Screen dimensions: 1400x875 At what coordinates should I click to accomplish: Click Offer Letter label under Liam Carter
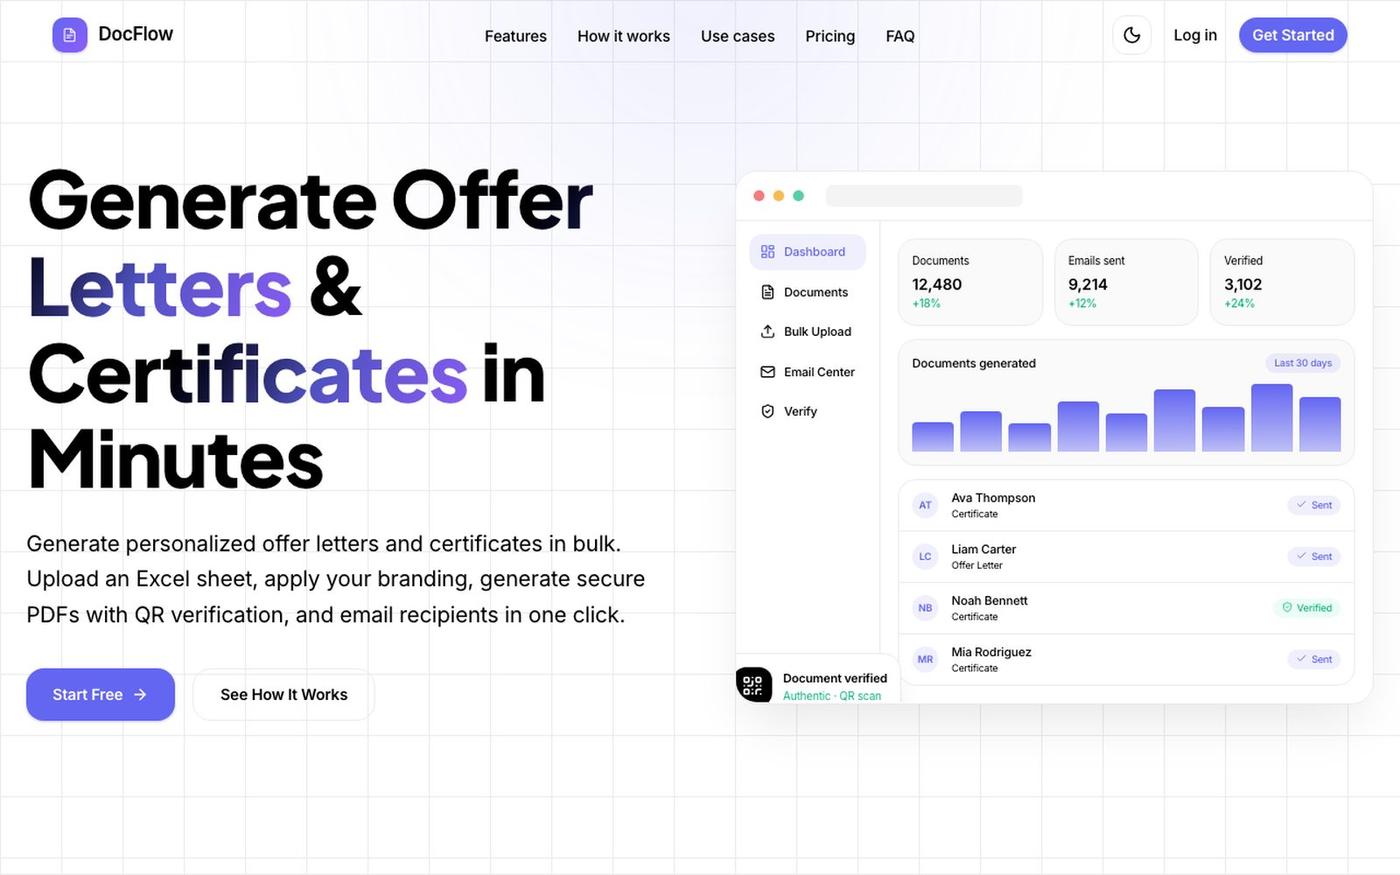coord(977,565)
